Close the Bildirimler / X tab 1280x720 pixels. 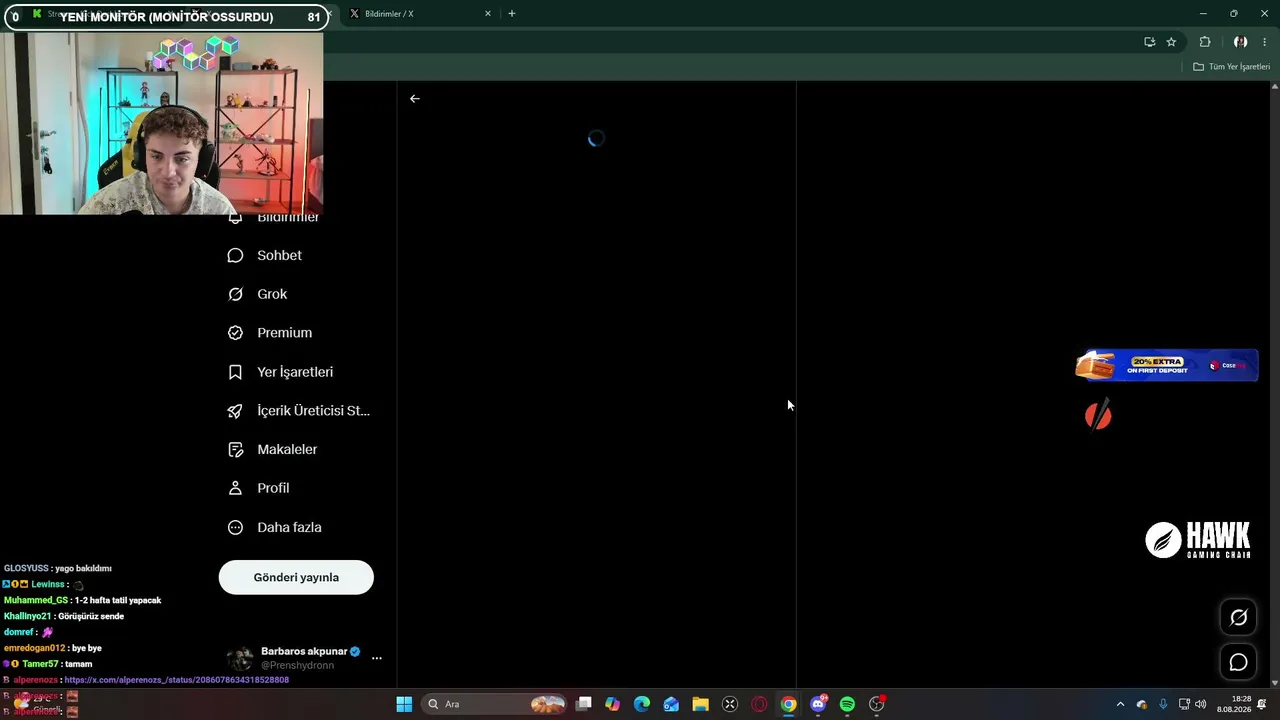point(488,14)
